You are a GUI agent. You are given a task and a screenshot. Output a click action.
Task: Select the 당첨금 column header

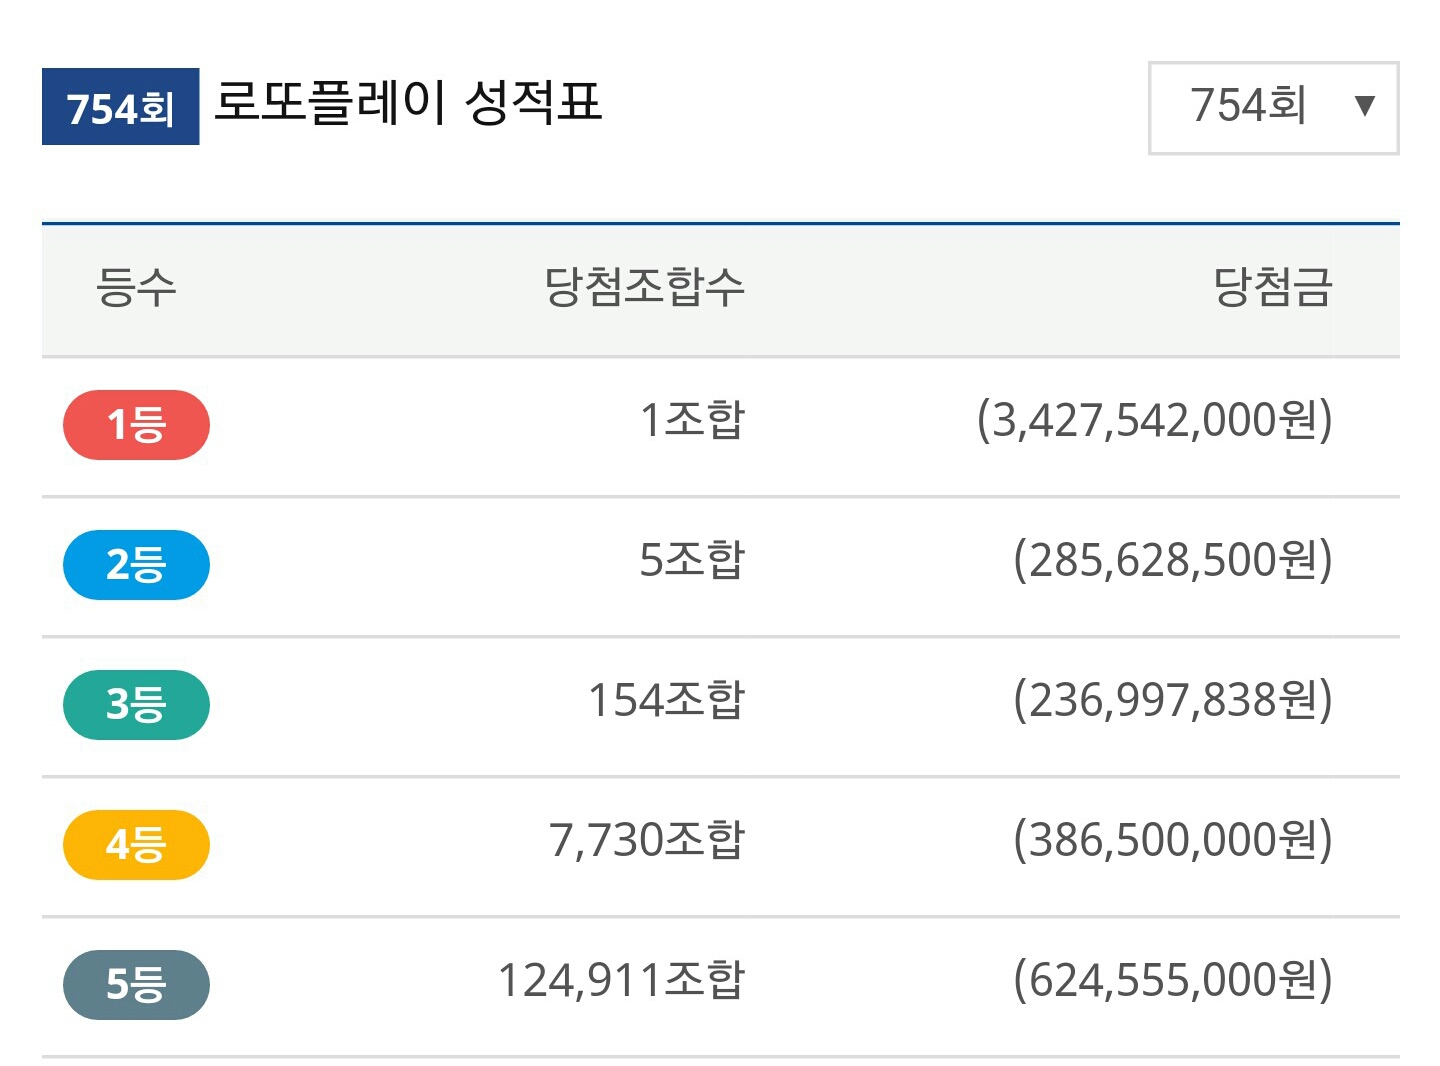point(1272,288)
